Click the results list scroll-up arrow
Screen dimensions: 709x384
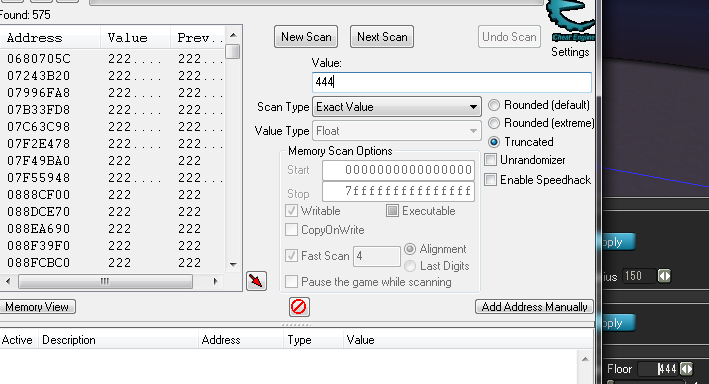(x=233, y=35)
